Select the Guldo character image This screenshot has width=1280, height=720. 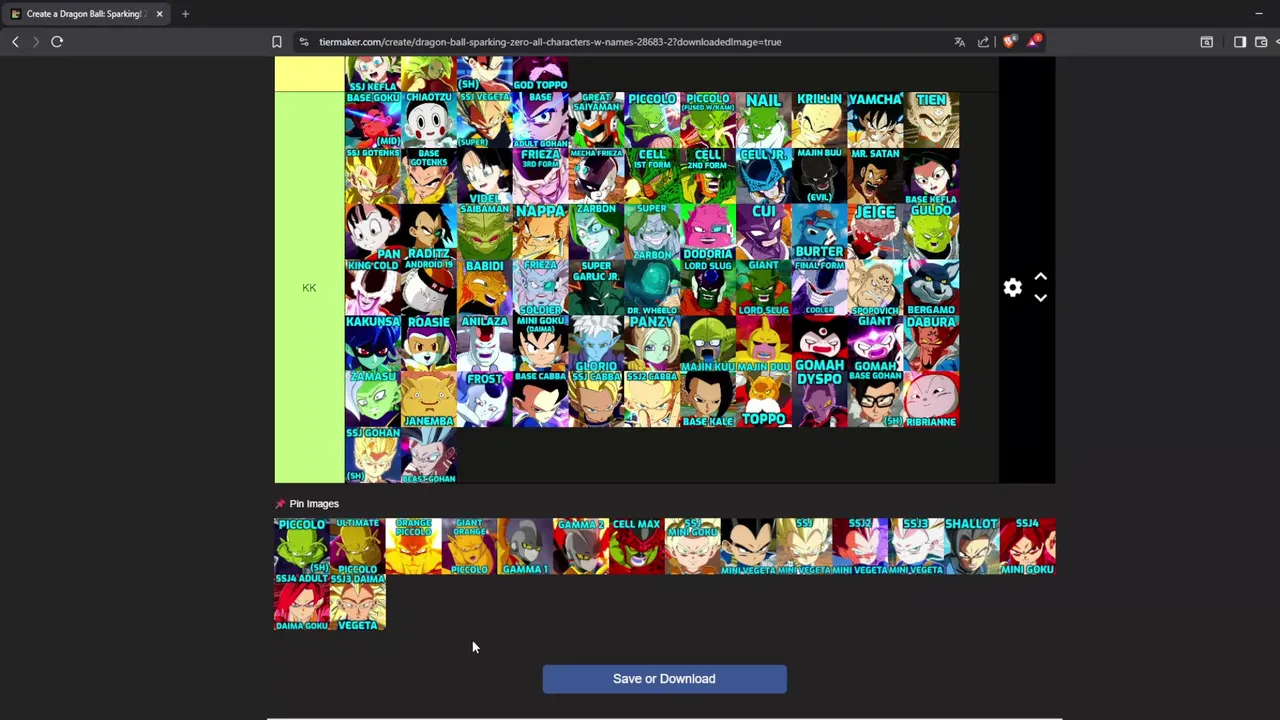[932, 232]
